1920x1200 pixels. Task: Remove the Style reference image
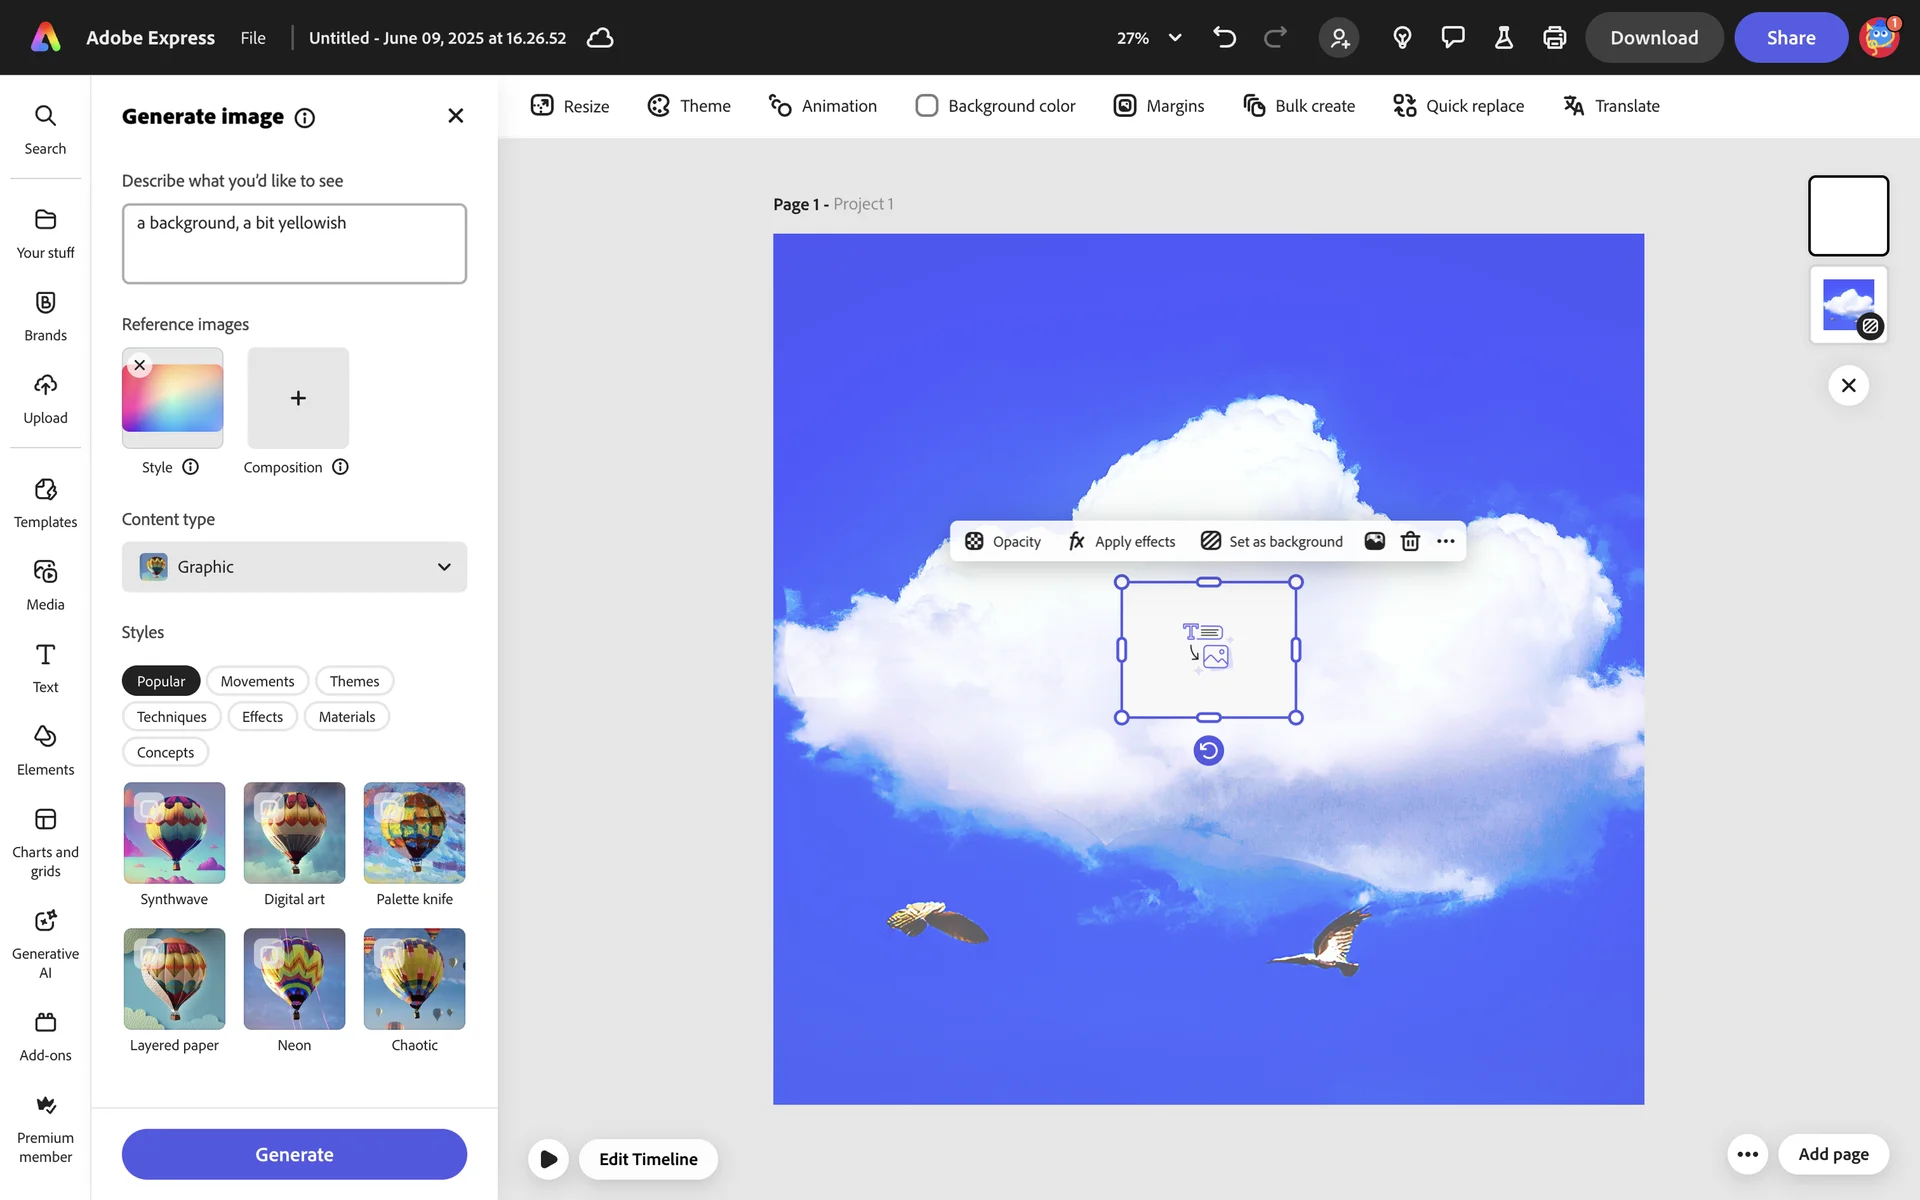click(140, 365)
